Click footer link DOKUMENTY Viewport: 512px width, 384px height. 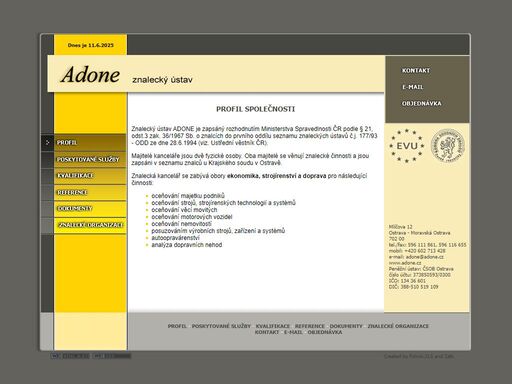pyautogui.click(x=346, y=326)
